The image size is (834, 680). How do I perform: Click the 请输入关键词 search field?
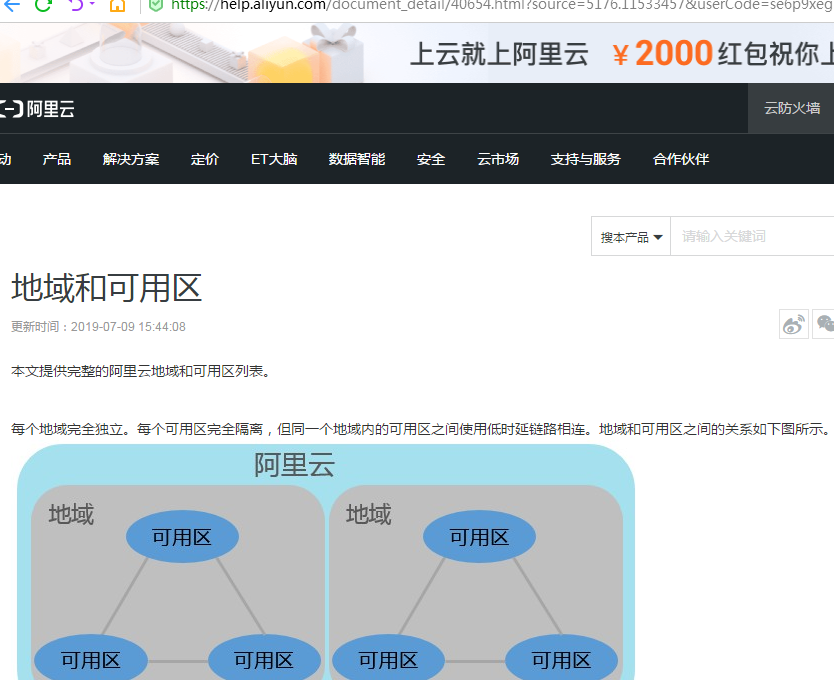click(x=752, y=236)
